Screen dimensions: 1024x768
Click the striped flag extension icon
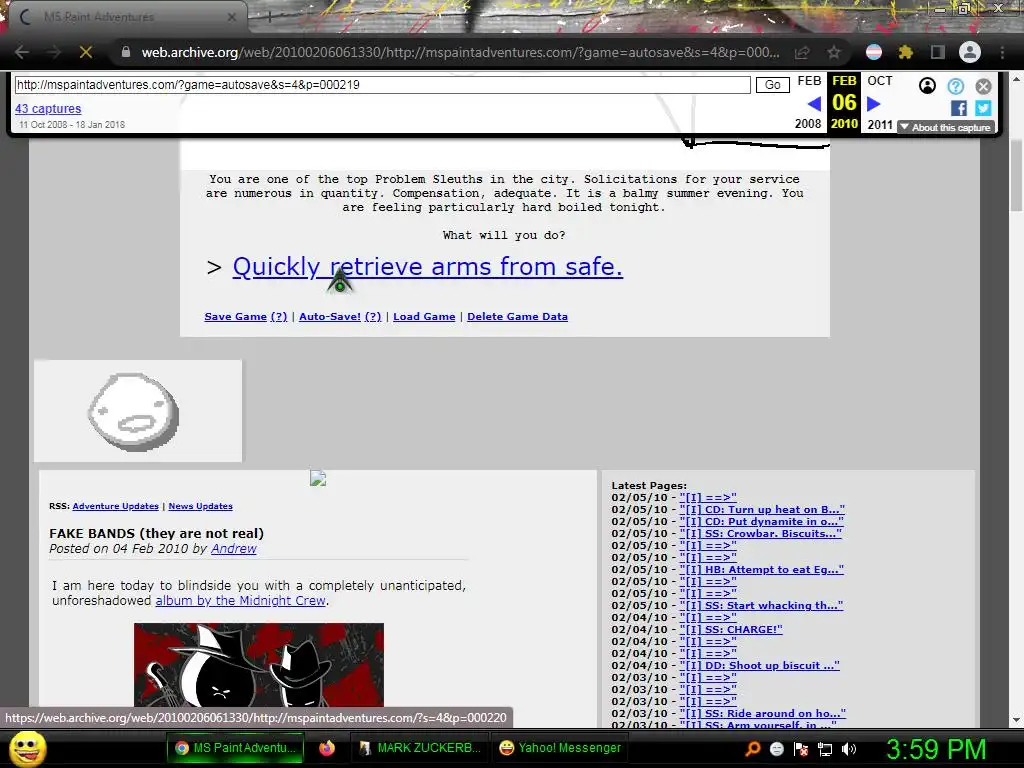coord(874,52)
